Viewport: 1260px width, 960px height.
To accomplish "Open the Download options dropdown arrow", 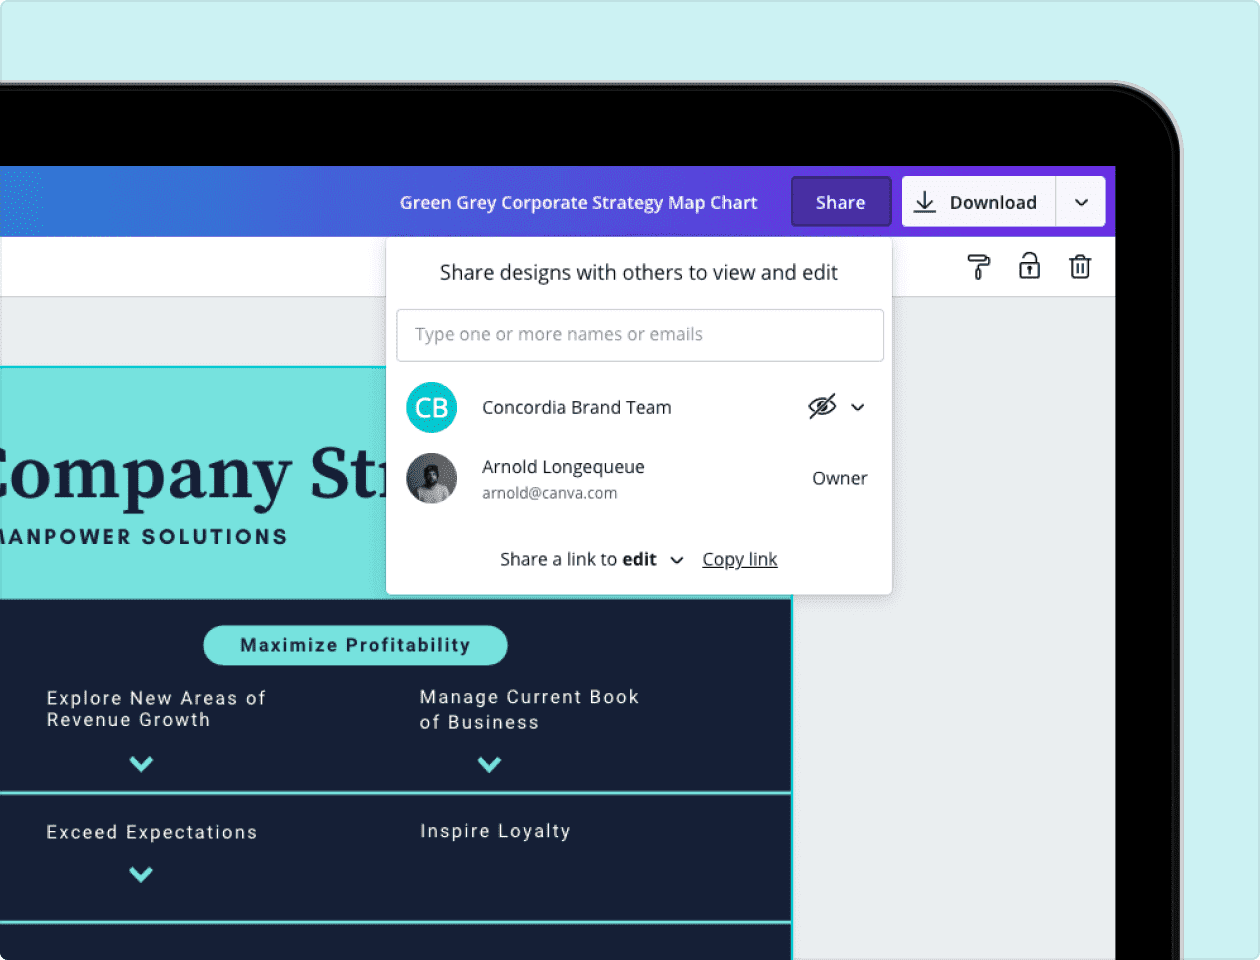I will coord(1081,202).
